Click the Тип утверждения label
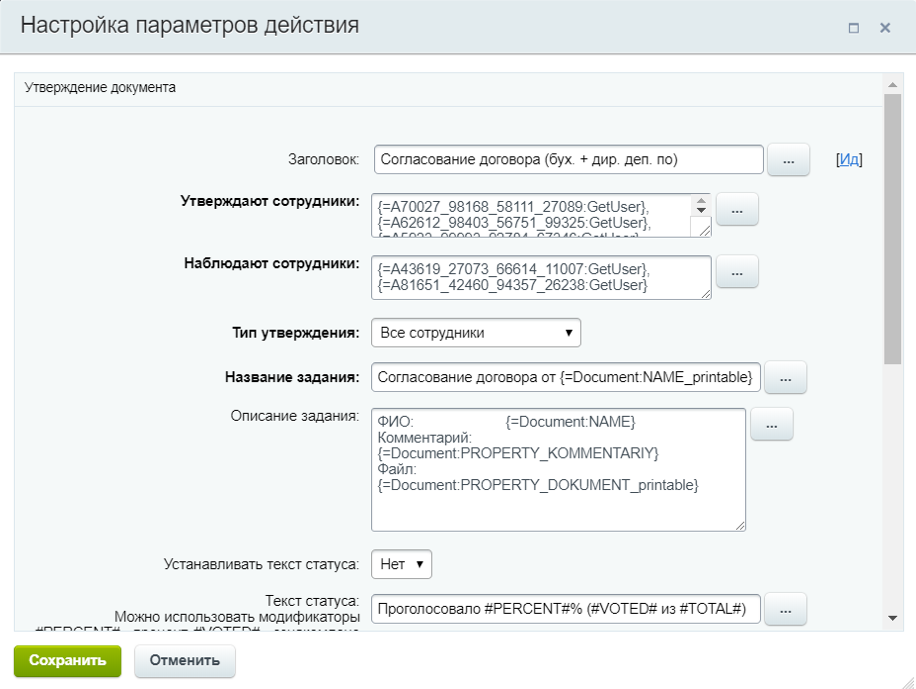This screenshot has height=689, width=916. (x=296, y=333)
